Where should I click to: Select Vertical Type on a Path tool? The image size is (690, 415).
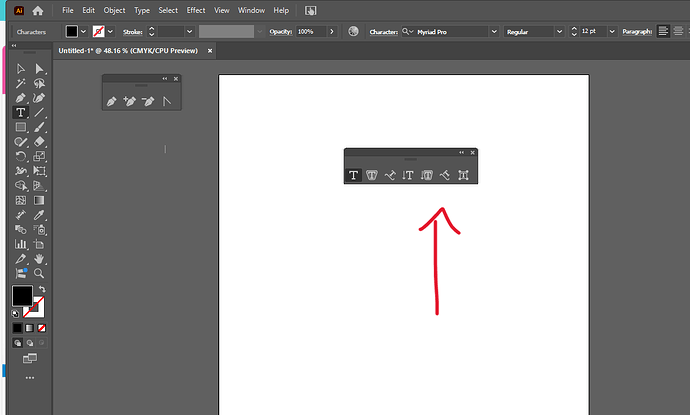444,175
